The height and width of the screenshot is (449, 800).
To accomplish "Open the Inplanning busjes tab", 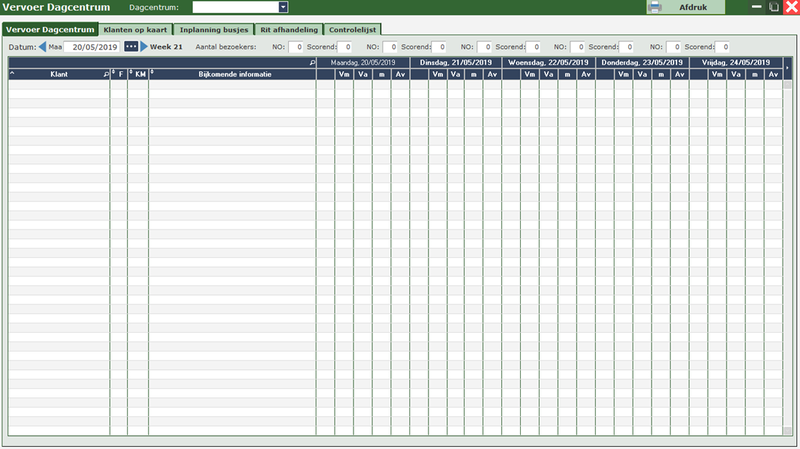I will (x=214, y=29).
